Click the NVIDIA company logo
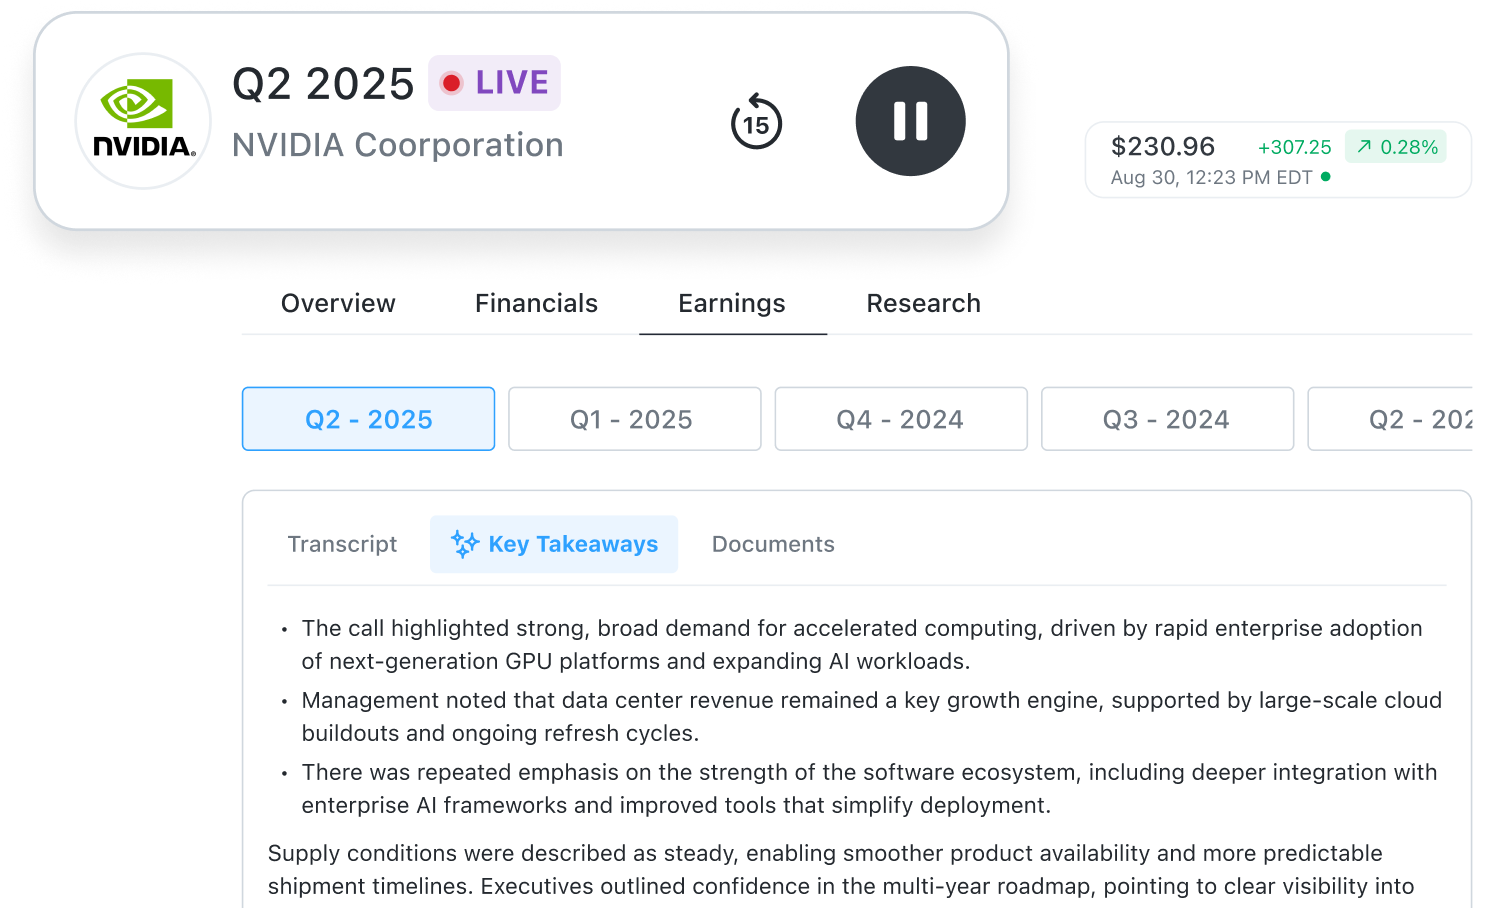 (x=143, y=120)
